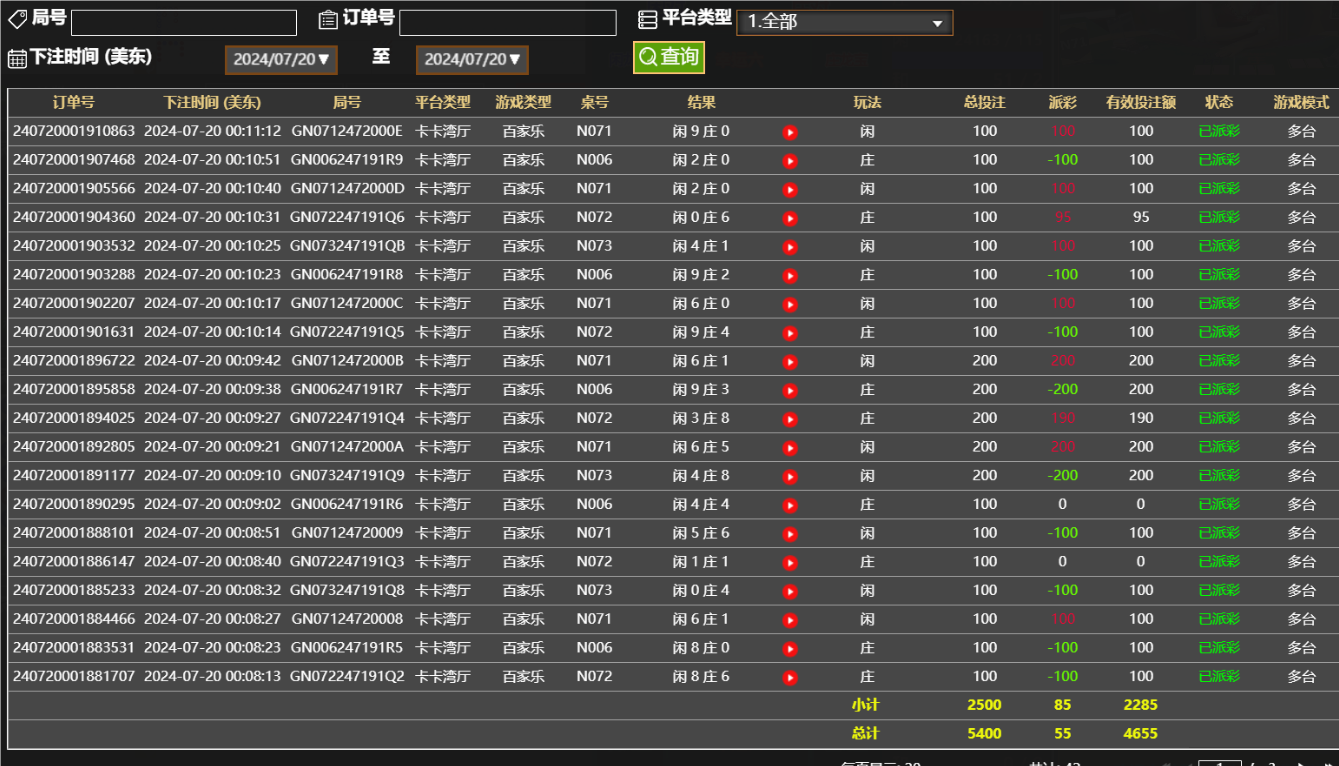The image size is (1339, 766).
Task: Open the start date dropdown 2024/07/20
Action: coord(280,59)
